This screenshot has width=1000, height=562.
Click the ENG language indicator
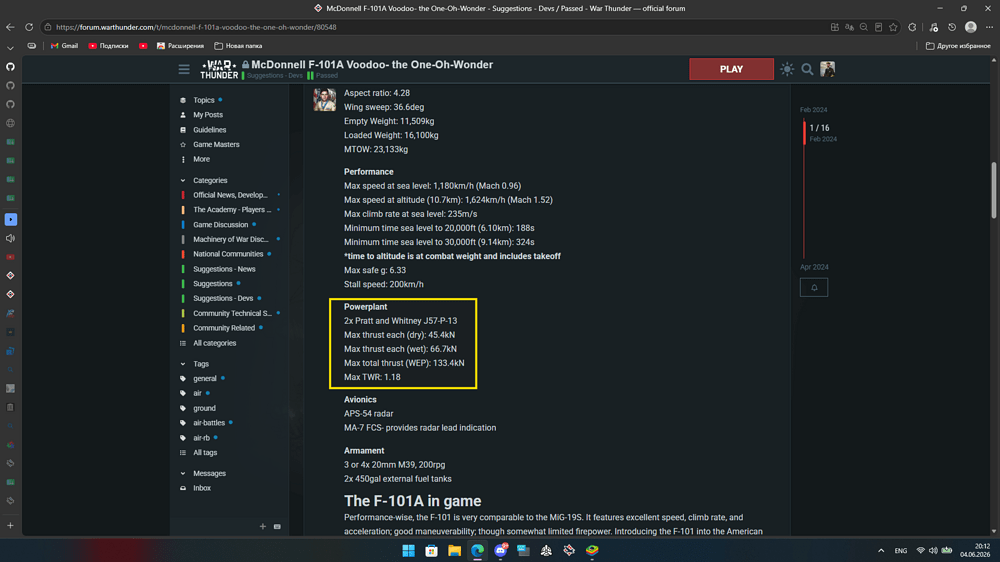pos(901,551)
